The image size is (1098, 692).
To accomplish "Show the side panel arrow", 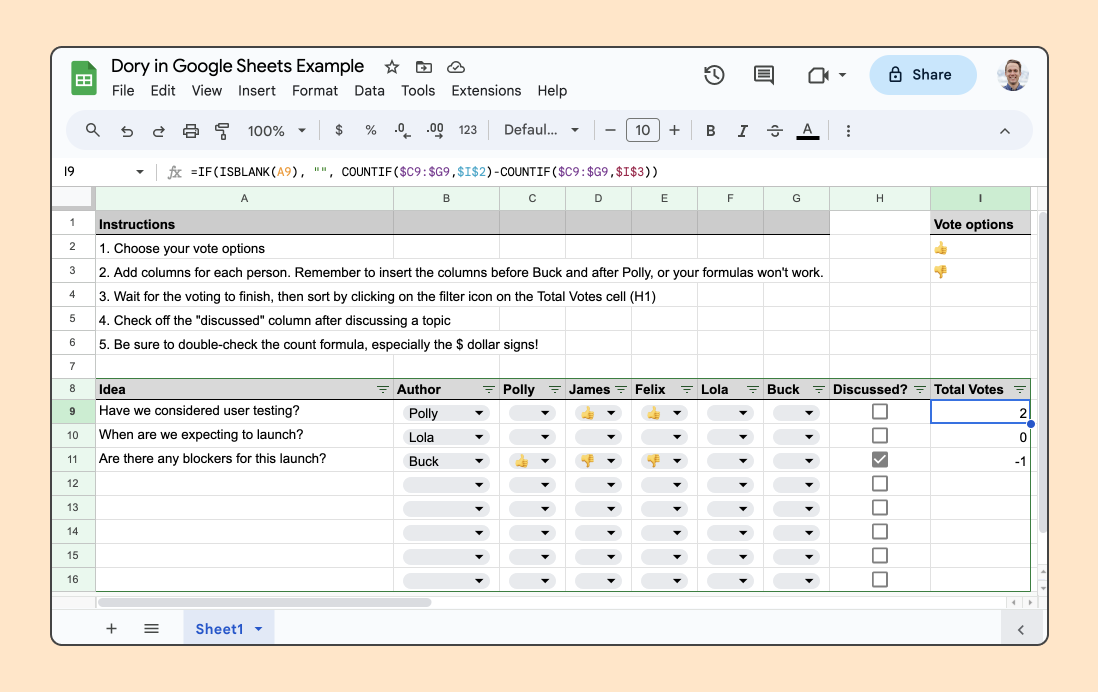I will [1021, 630].
